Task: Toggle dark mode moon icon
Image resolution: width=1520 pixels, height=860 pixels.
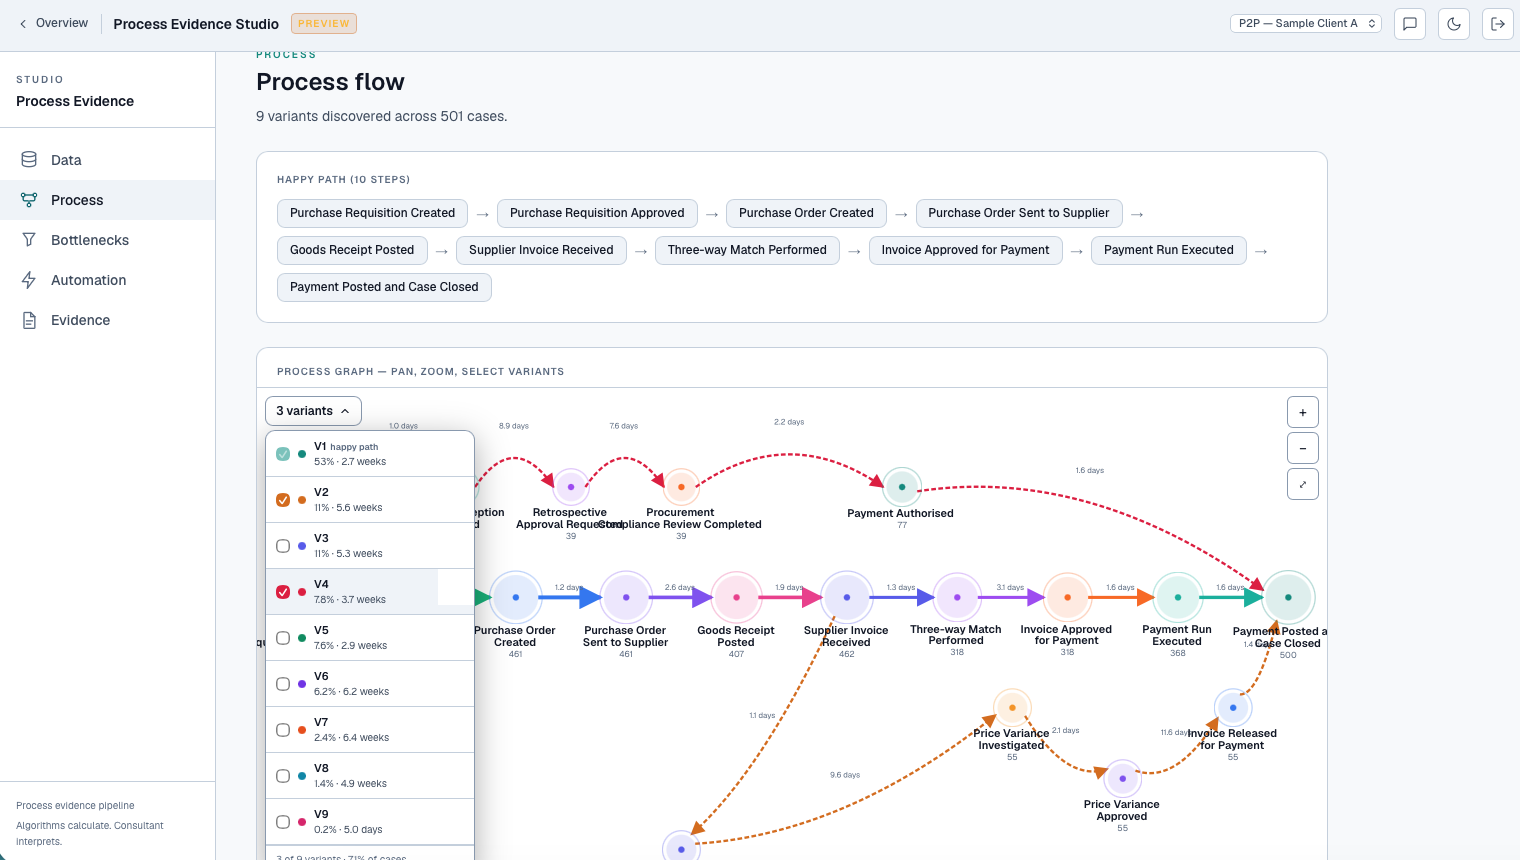Action: point(1454,24)
